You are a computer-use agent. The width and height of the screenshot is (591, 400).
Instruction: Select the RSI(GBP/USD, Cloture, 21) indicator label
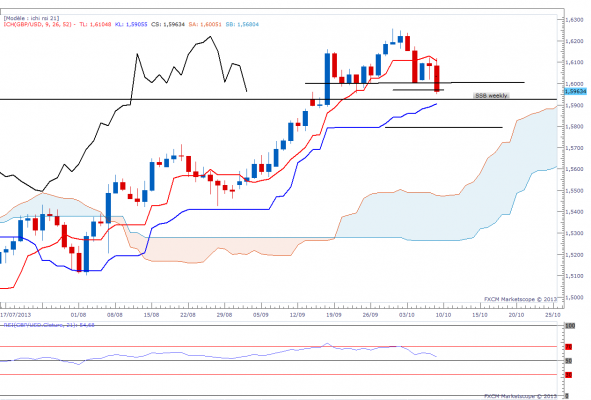(49, 325)
